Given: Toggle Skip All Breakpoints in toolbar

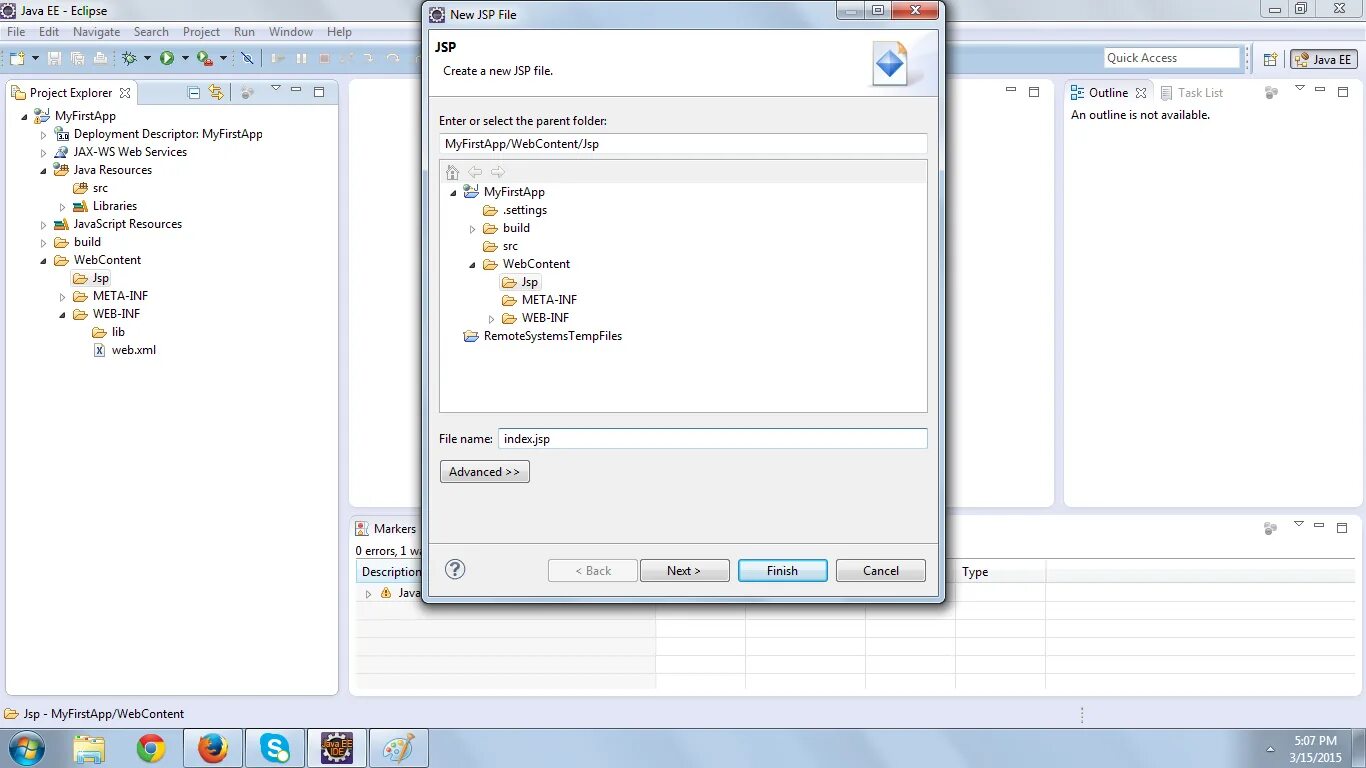Looking at the screenshot, I should pyautogui.click(x=248, y=59).
